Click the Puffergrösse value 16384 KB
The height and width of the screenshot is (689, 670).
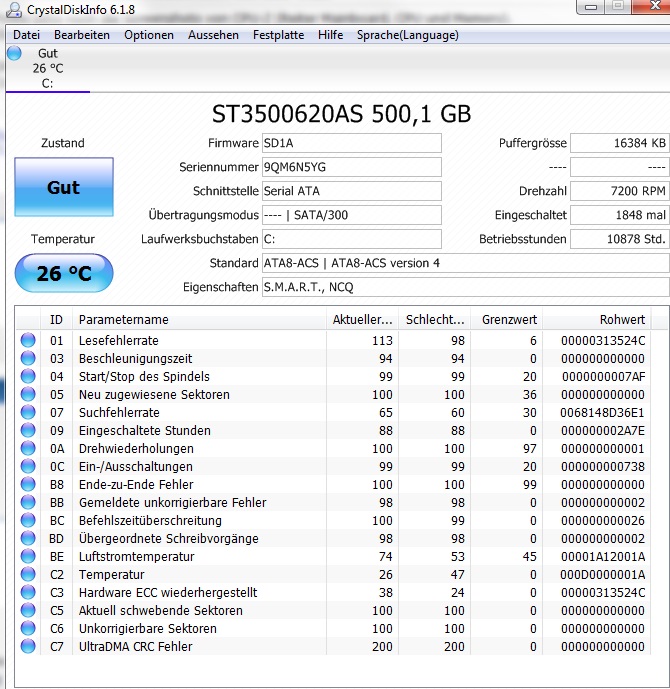619,143
